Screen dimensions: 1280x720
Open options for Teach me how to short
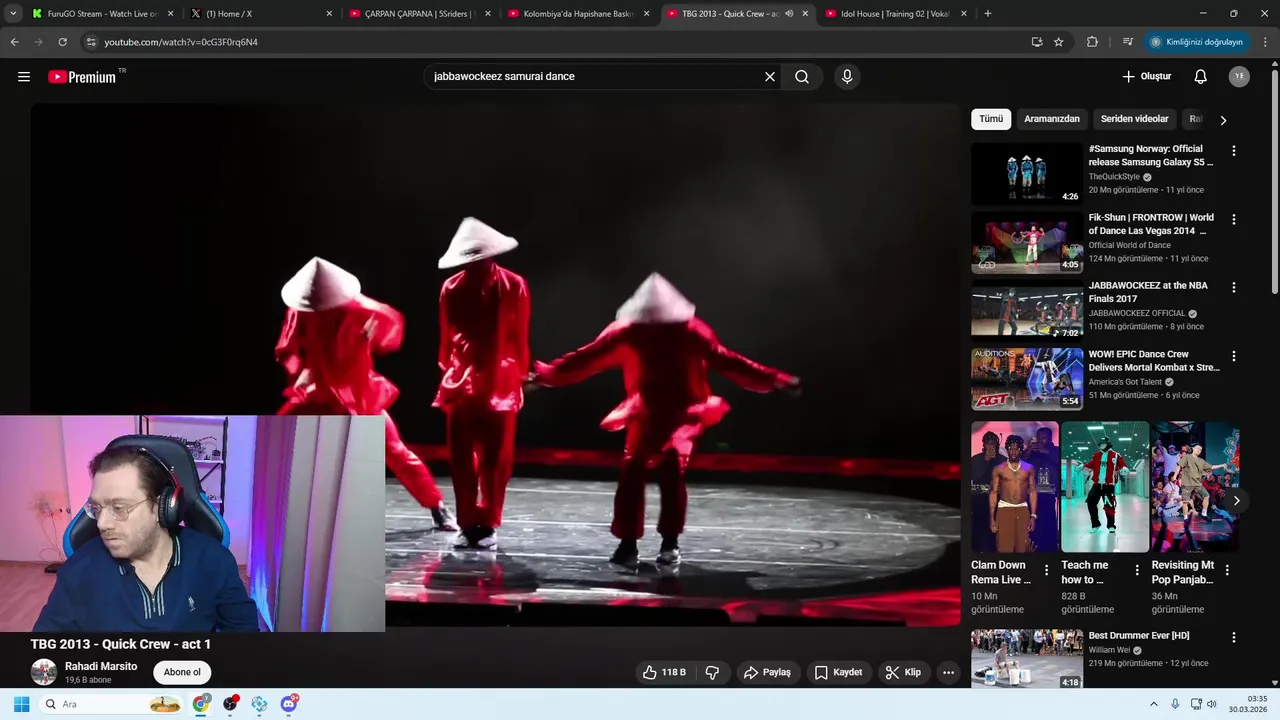[1136, 570]
